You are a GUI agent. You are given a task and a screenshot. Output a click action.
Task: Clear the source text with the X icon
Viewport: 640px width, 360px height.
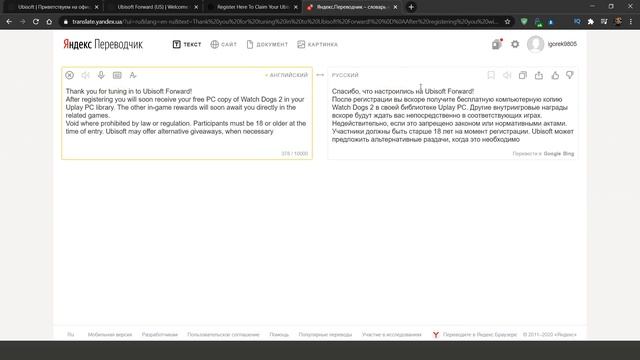point(69,75)
